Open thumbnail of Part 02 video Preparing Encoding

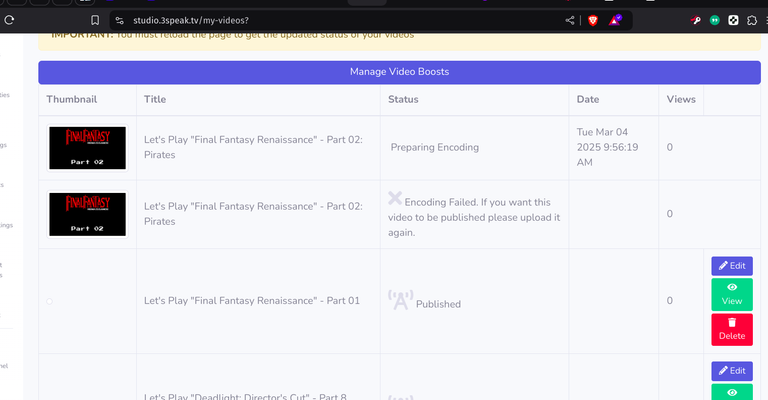tap(87, 148)
